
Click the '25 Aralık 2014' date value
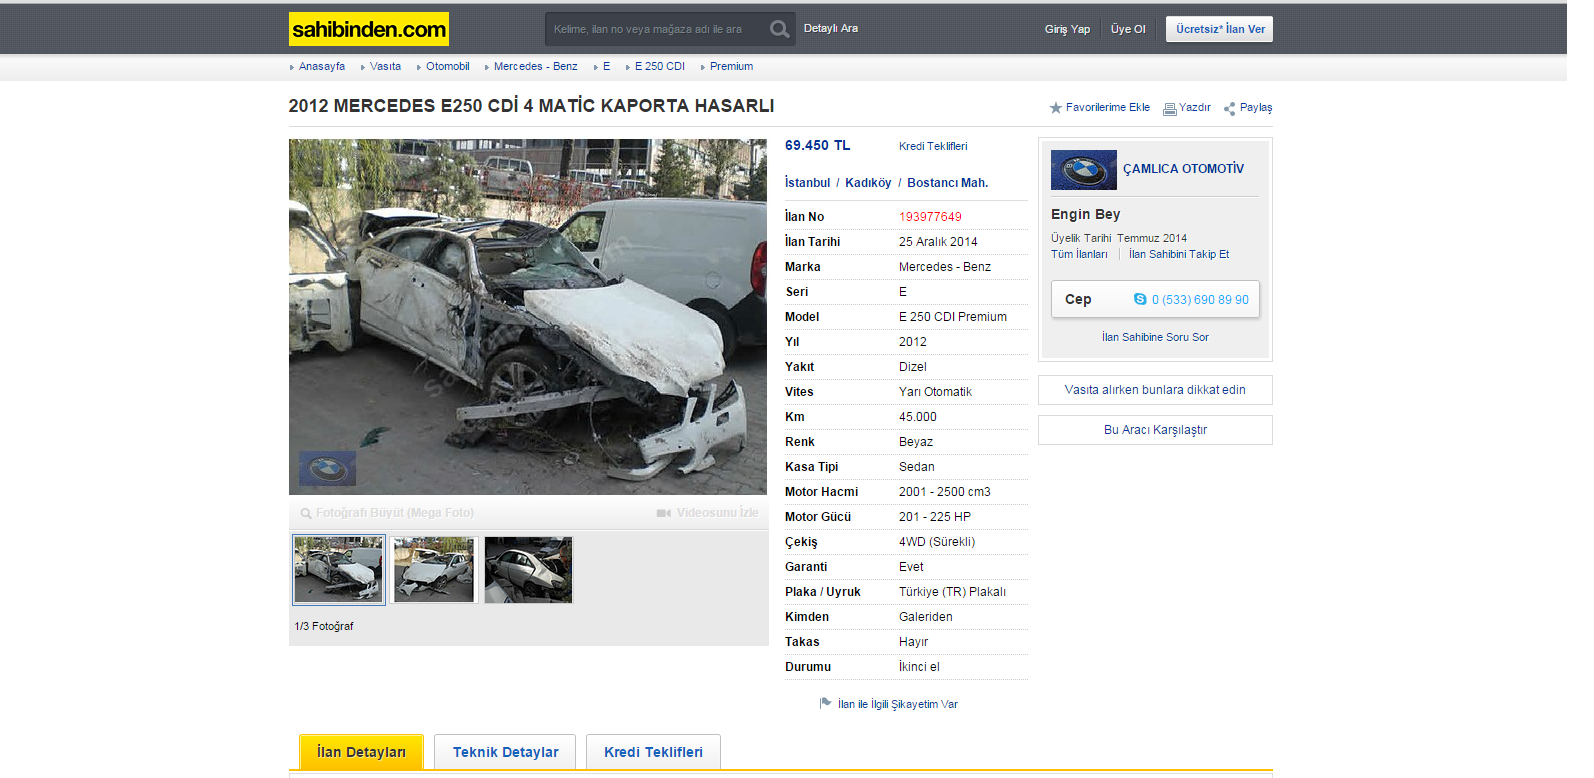pyautogui.click(x=938, y=242)
